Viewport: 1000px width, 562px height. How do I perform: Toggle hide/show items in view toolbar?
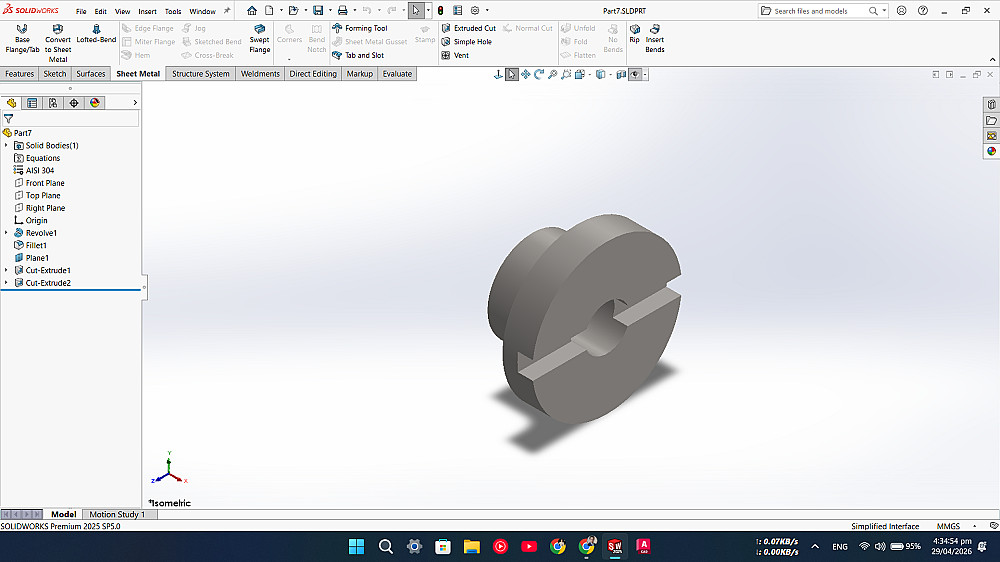click(x=635, y=75)
